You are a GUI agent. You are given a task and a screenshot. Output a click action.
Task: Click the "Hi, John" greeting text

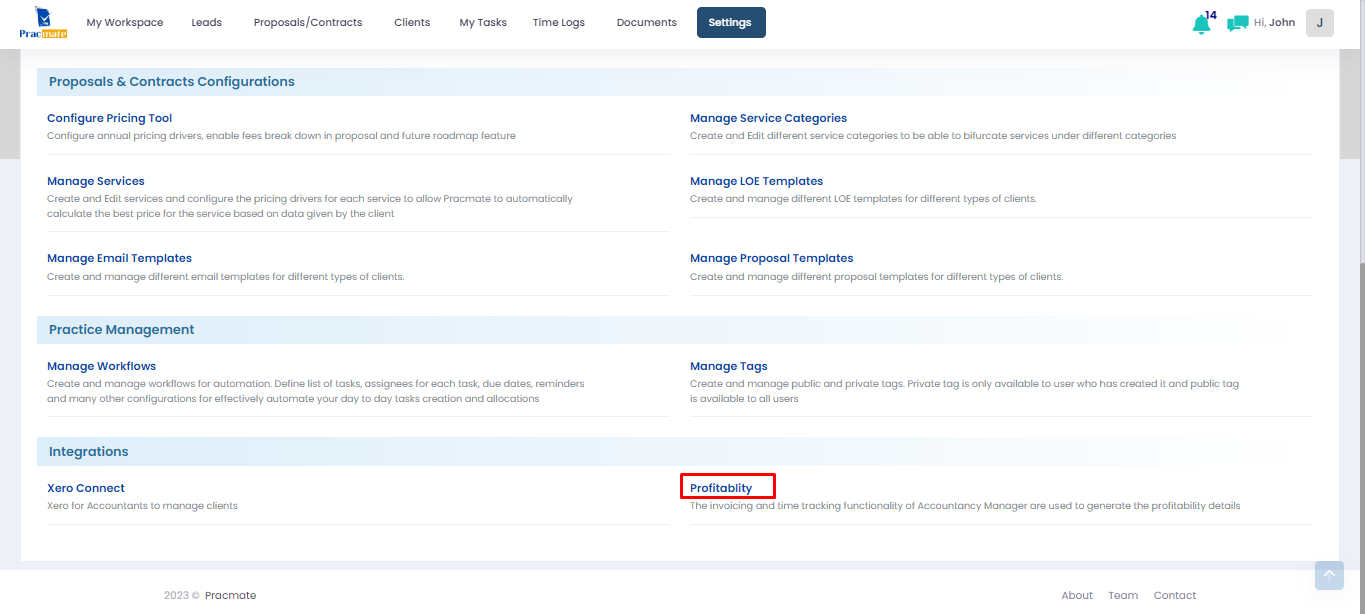click(x=1275, y=22)
